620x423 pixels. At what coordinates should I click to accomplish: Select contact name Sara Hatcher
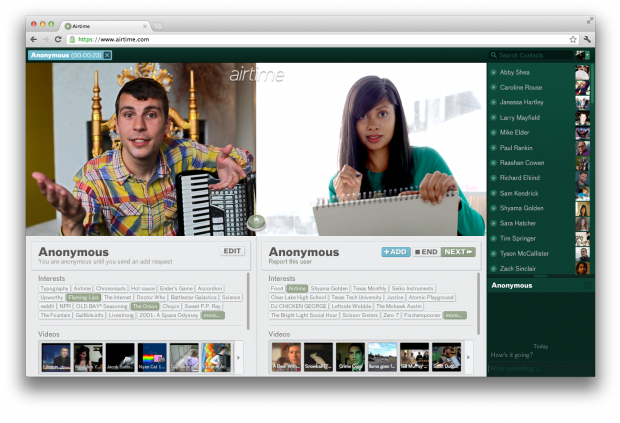(518, 223)
